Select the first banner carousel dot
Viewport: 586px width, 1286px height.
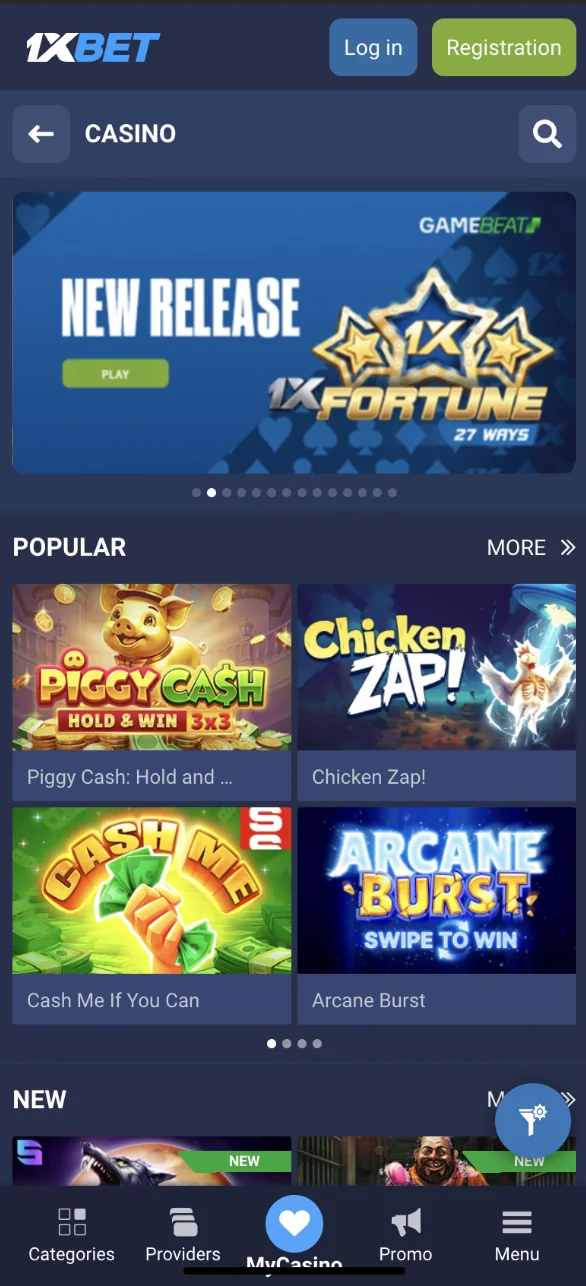pos(196,493)
